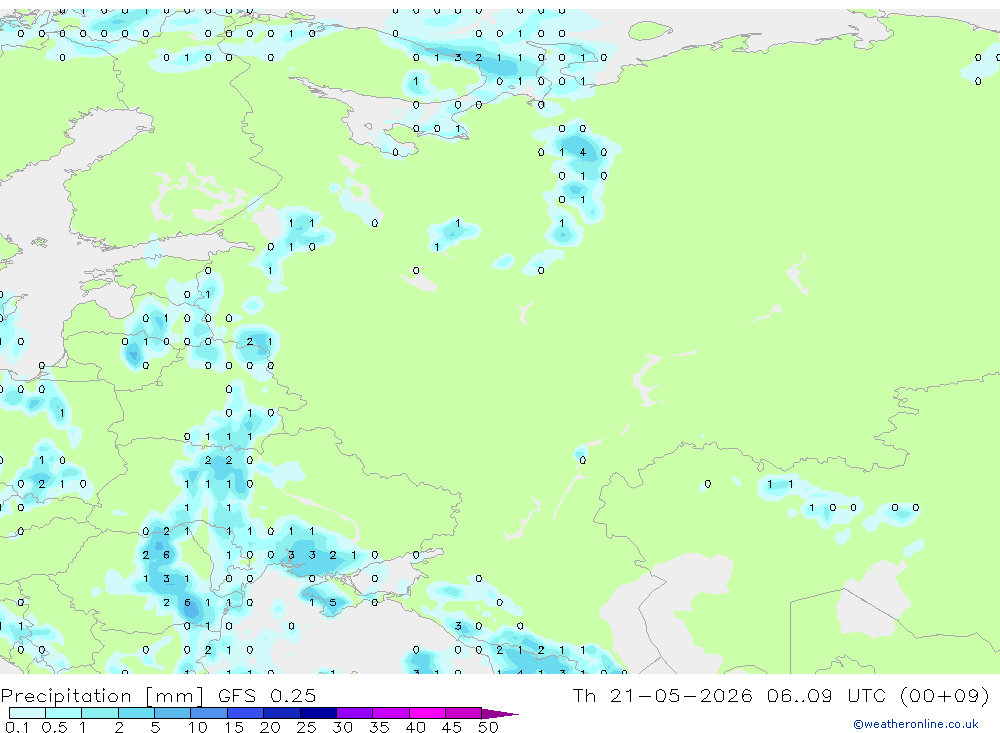This screenshot has width=1000, height=733.
Task: Pick the legend swatch between 2 and 5
Action: pos(136,713)
